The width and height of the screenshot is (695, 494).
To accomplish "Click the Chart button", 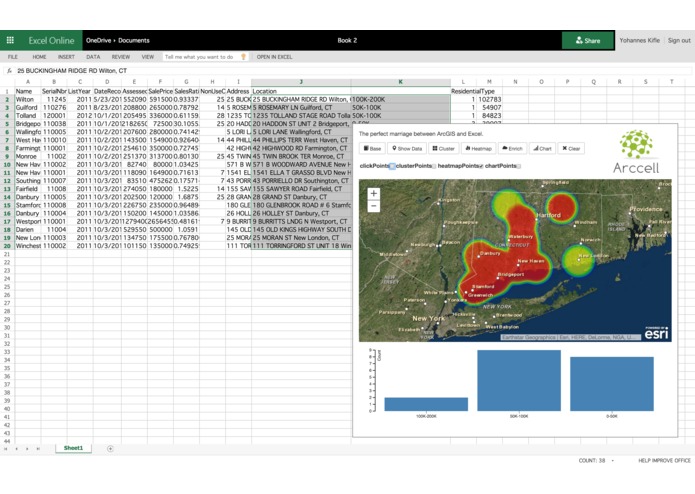I will 542,148.
